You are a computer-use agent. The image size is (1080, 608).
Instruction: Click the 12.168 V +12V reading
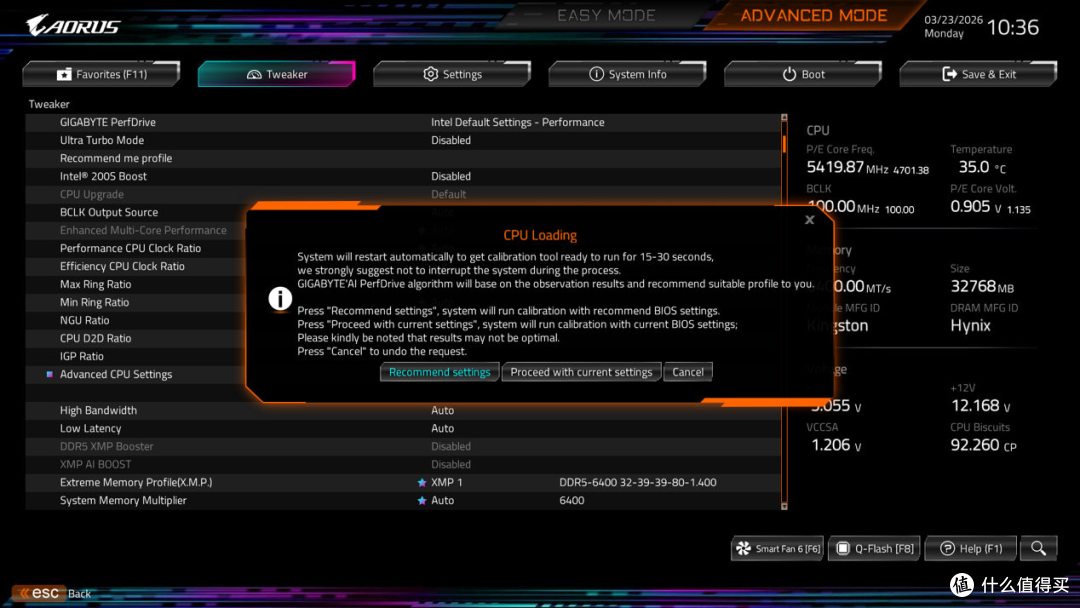[x=981, y=406]
